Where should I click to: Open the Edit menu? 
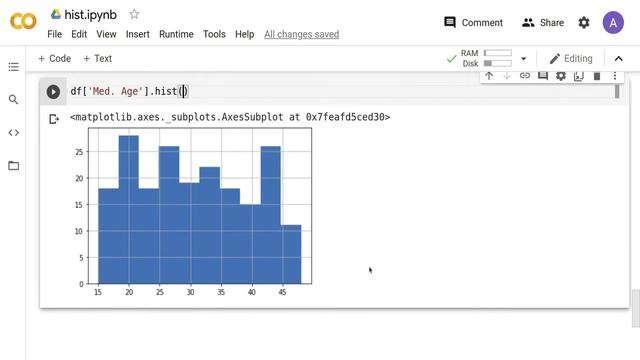pos(79,34)
